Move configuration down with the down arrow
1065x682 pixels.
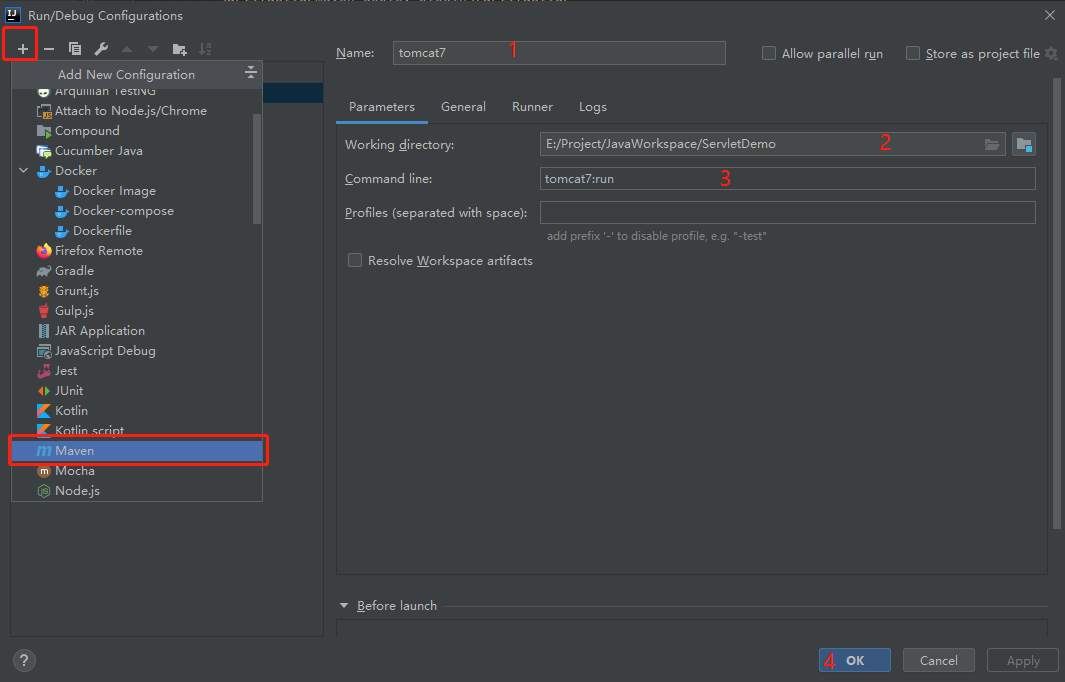[153, 49]
